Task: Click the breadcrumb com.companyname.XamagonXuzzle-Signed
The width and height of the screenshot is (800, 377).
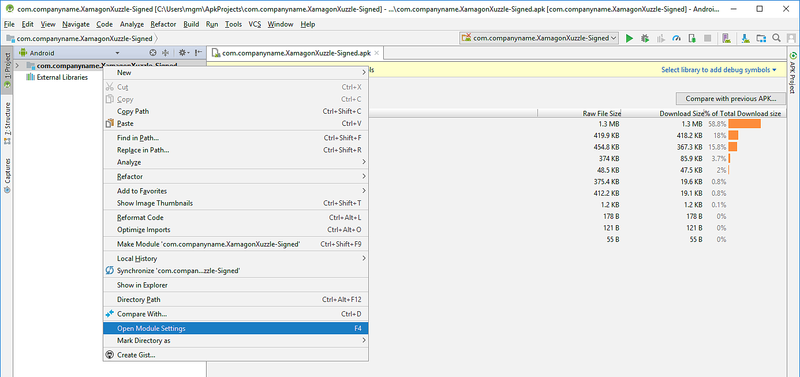Action: point(84,38)
